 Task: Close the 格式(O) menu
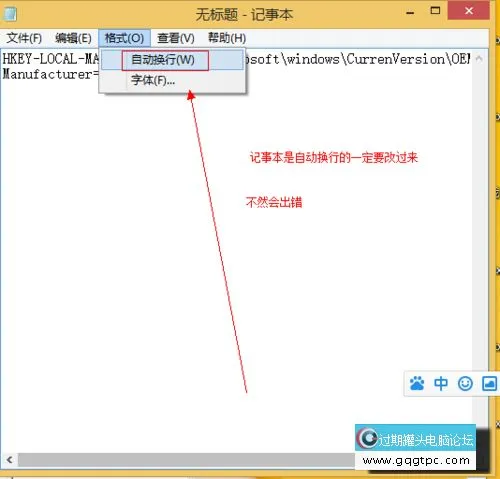point(124,38)
